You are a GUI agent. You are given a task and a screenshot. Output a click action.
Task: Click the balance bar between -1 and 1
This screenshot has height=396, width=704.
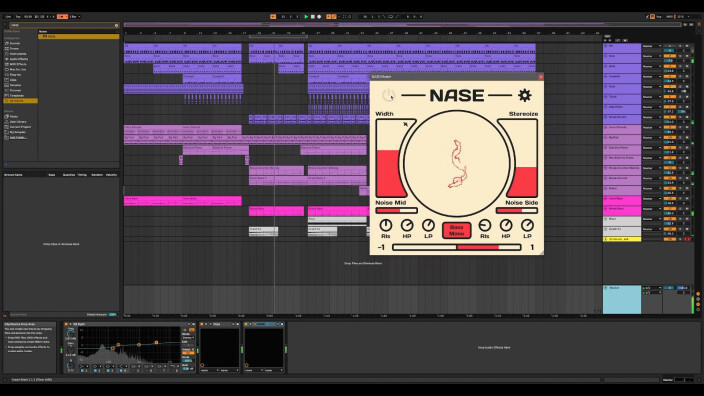(x=456, y=247)
